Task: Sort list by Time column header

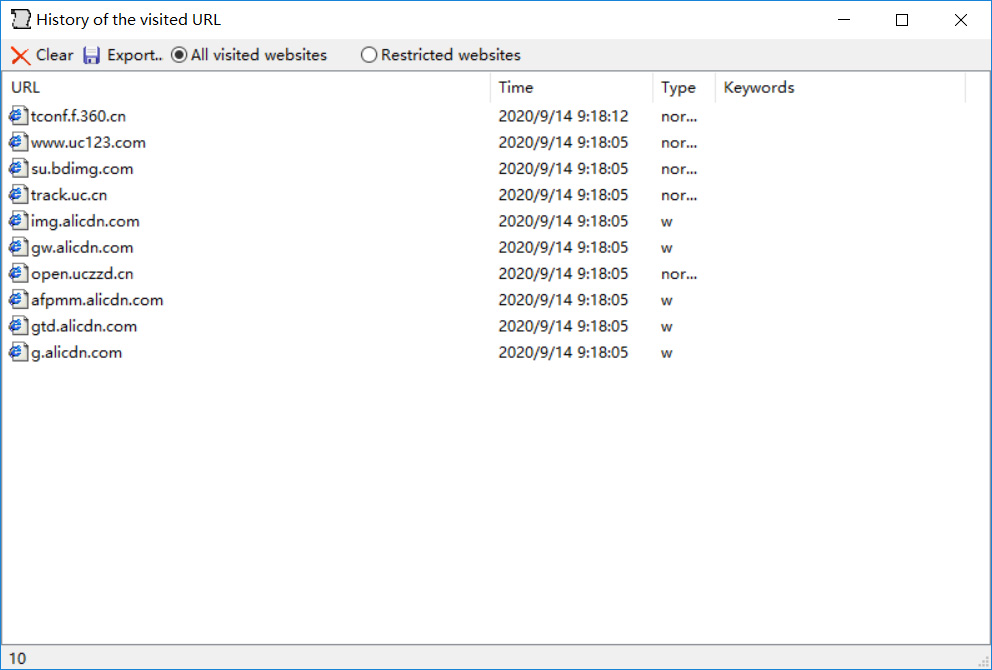Action: pyautogui.click(x=571, y=88)
